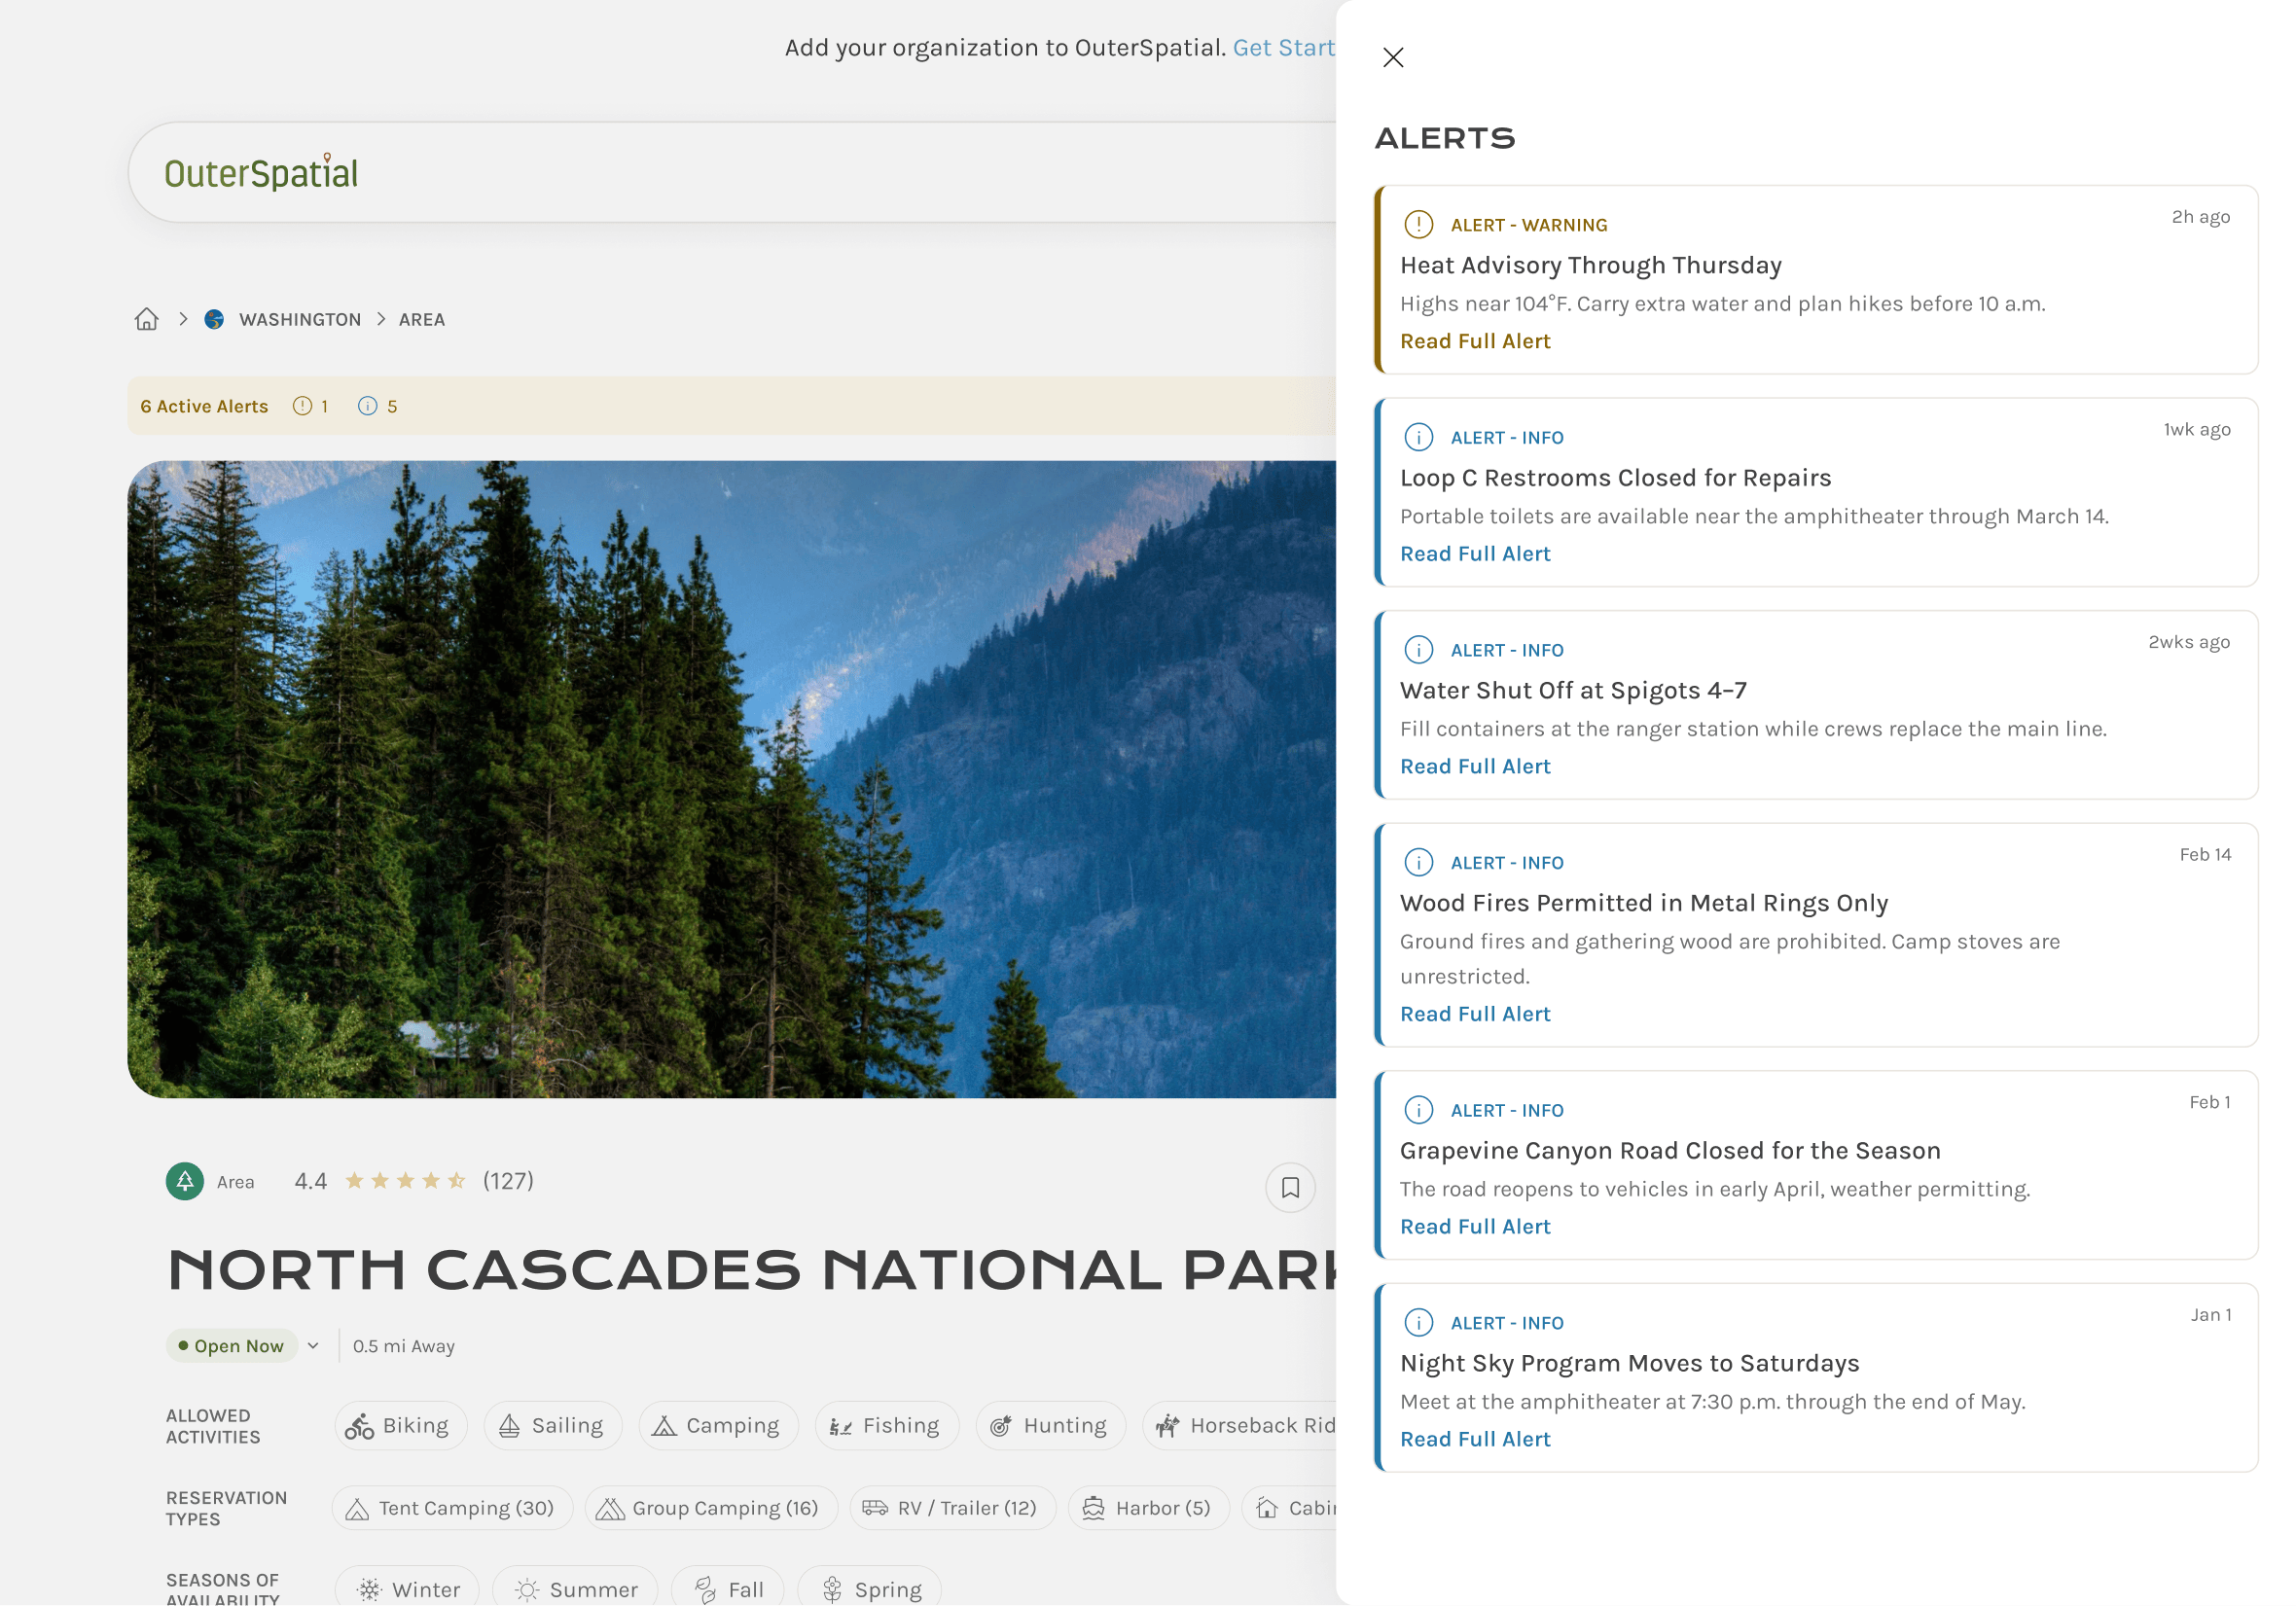
Task: Click the info icon on Loop C Restrooms alert
Action: (x=1418, y=437)
